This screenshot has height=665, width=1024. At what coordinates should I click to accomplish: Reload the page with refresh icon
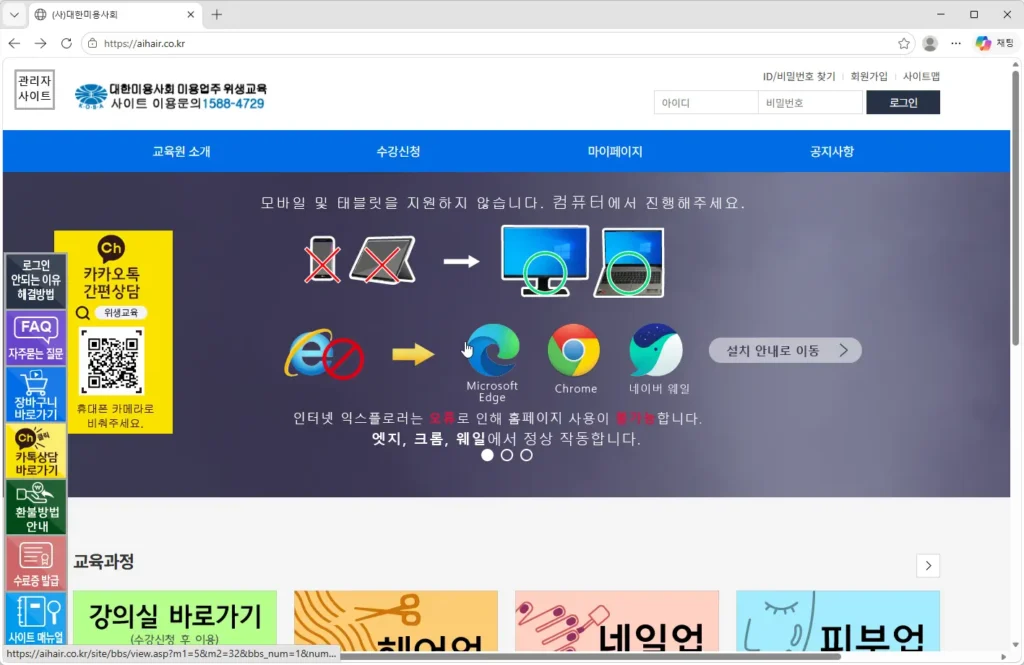coord(67,43)
